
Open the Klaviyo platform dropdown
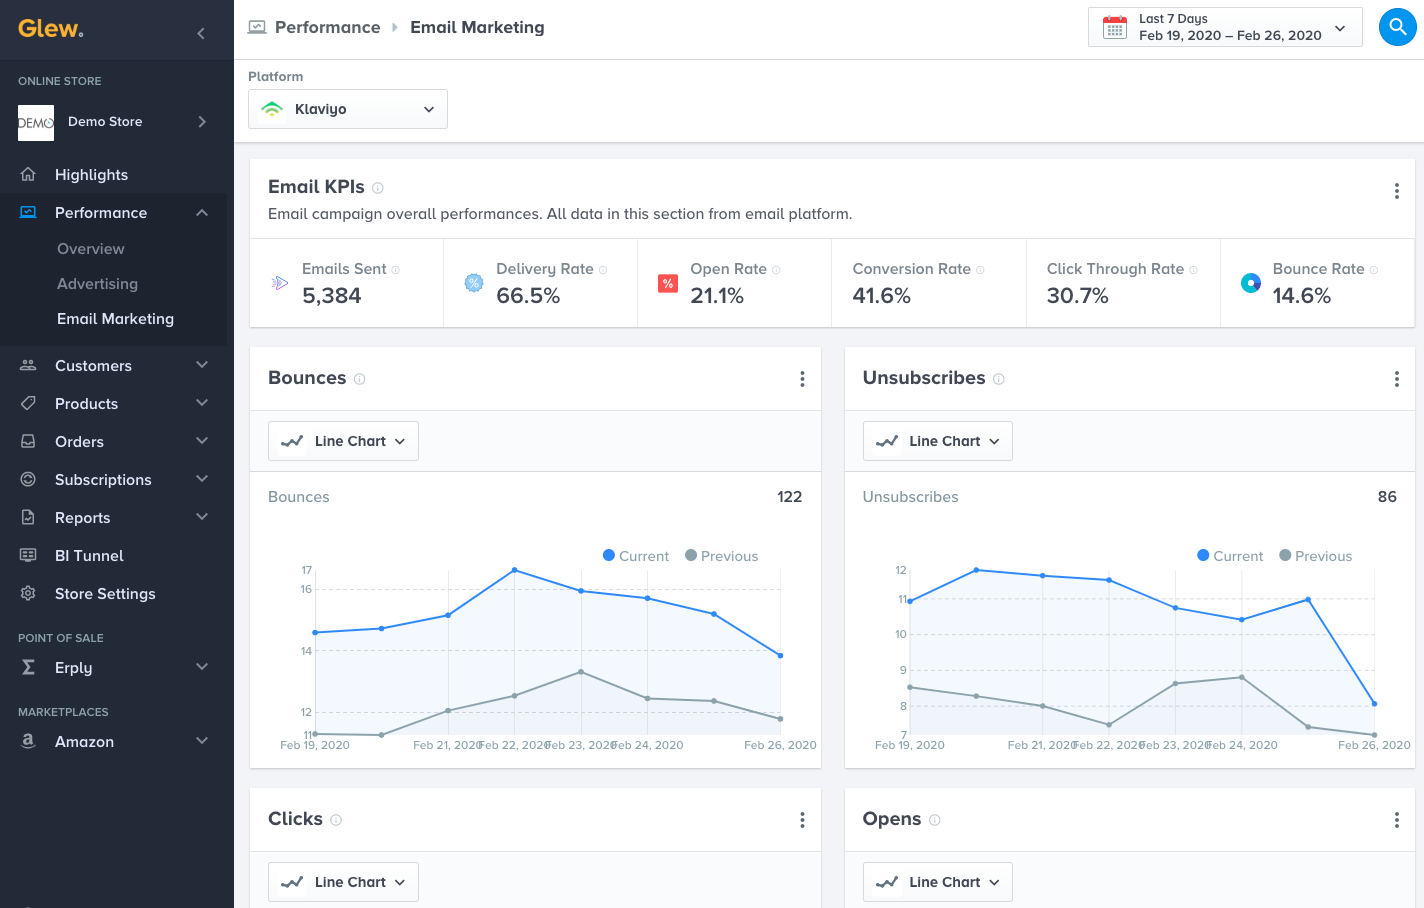coord(347,109)
